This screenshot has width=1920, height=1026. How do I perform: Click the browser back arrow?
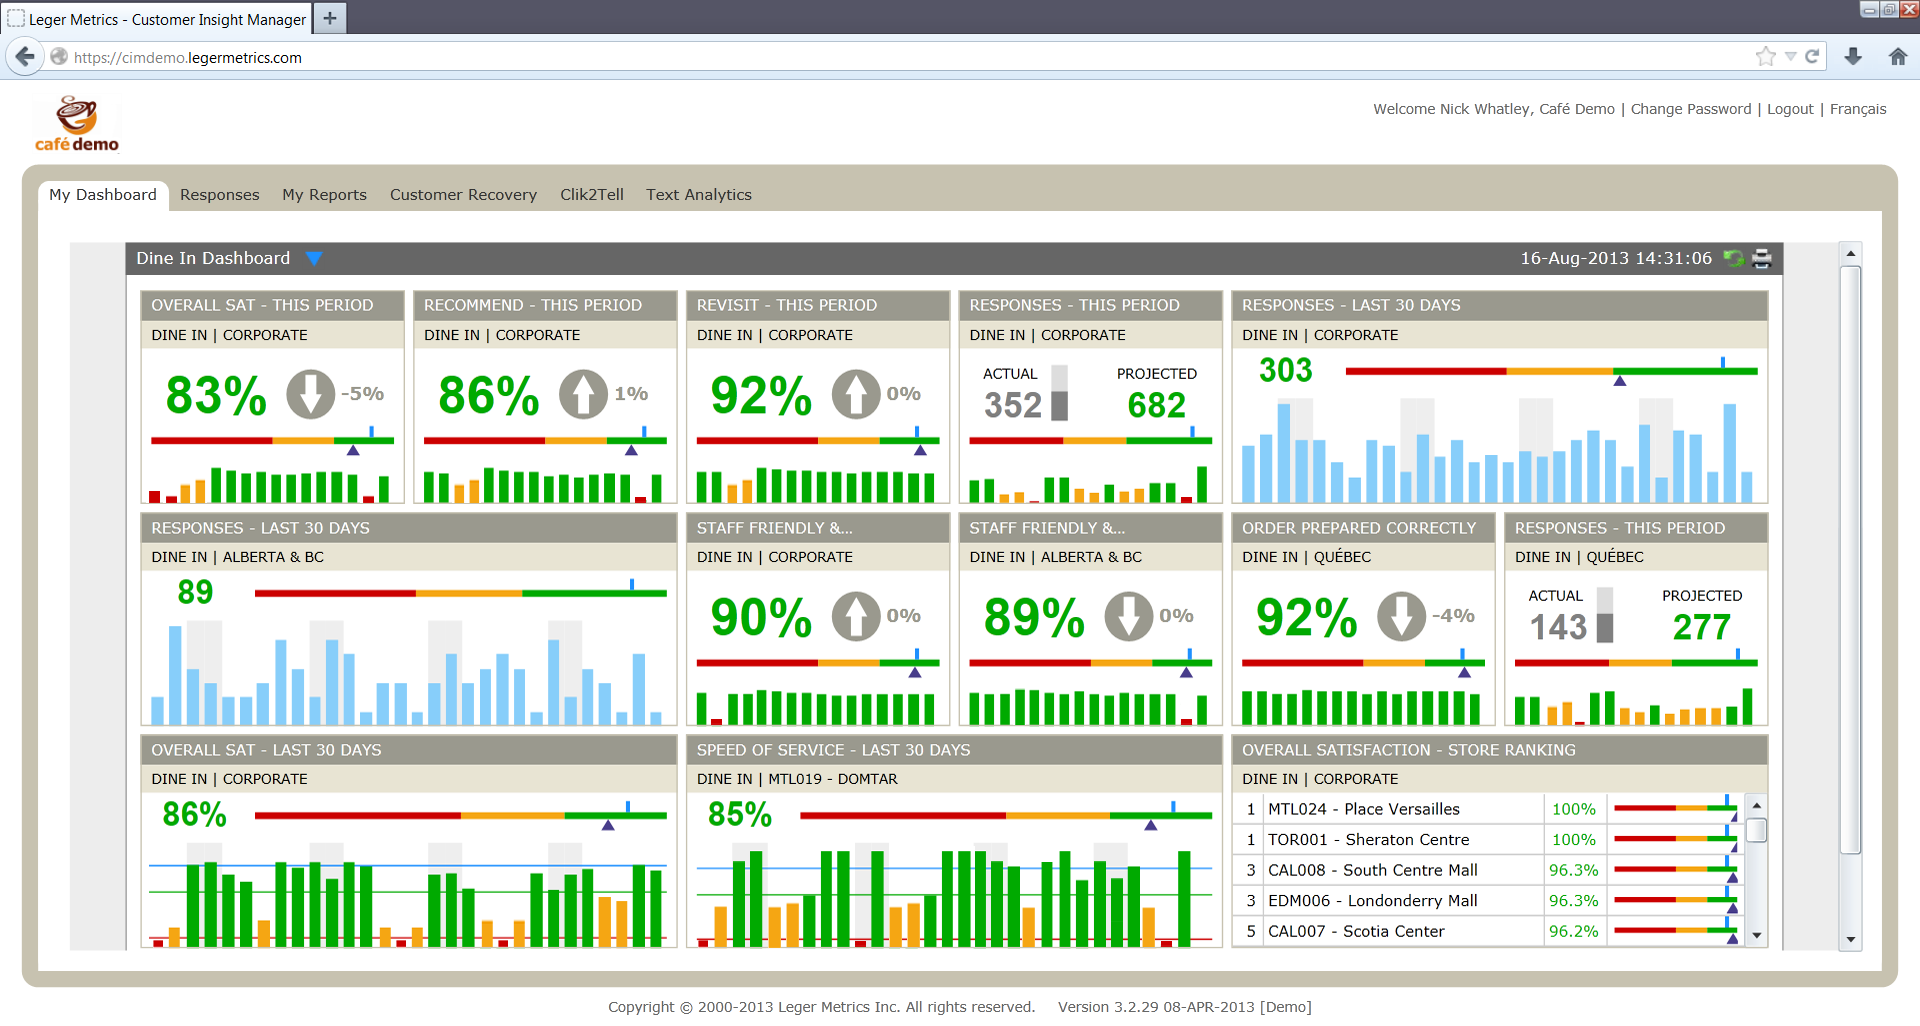pos(25,57)
